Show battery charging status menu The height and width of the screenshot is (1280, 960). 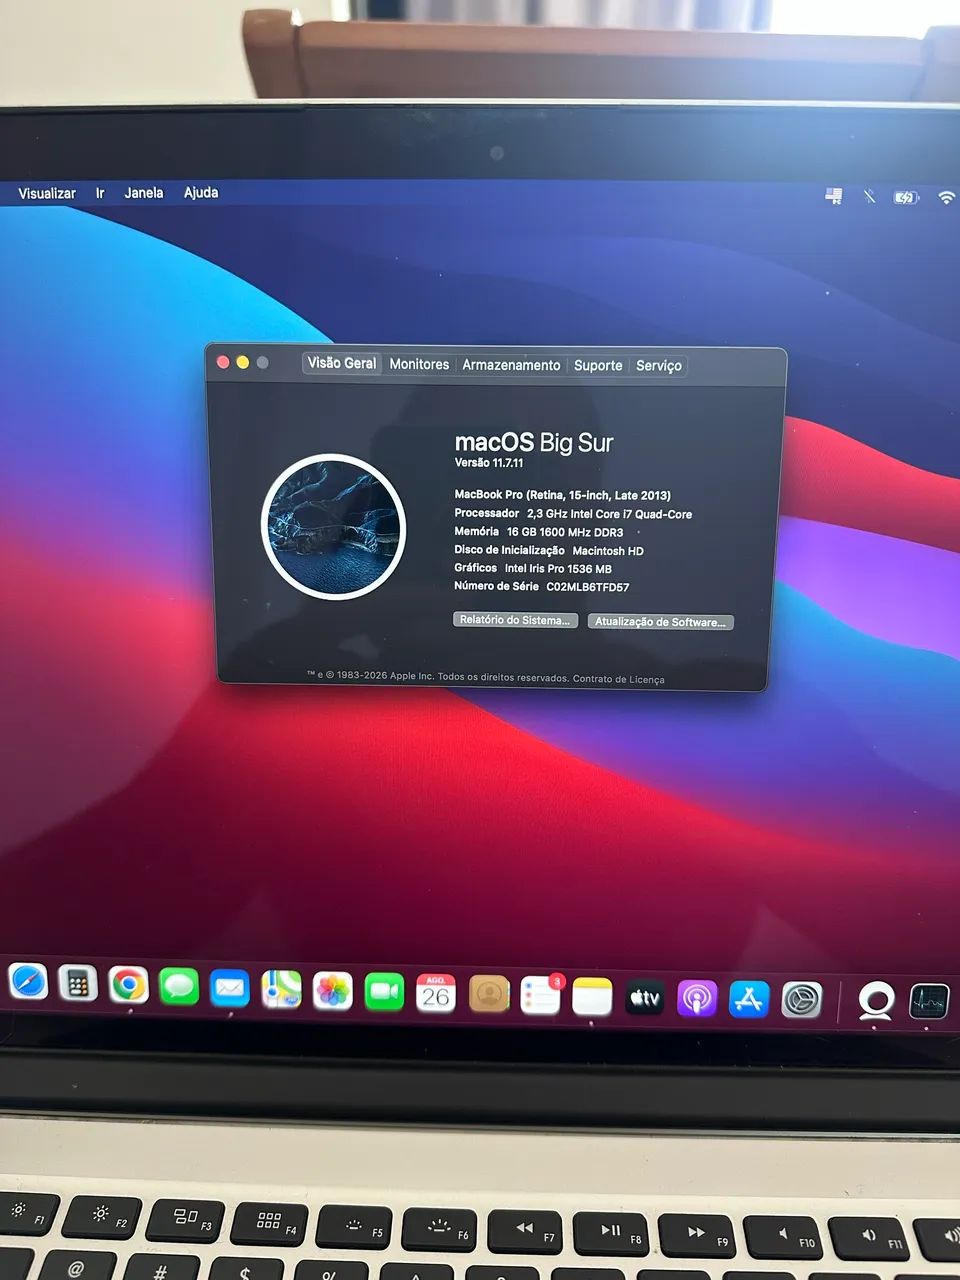coord(906,197)
